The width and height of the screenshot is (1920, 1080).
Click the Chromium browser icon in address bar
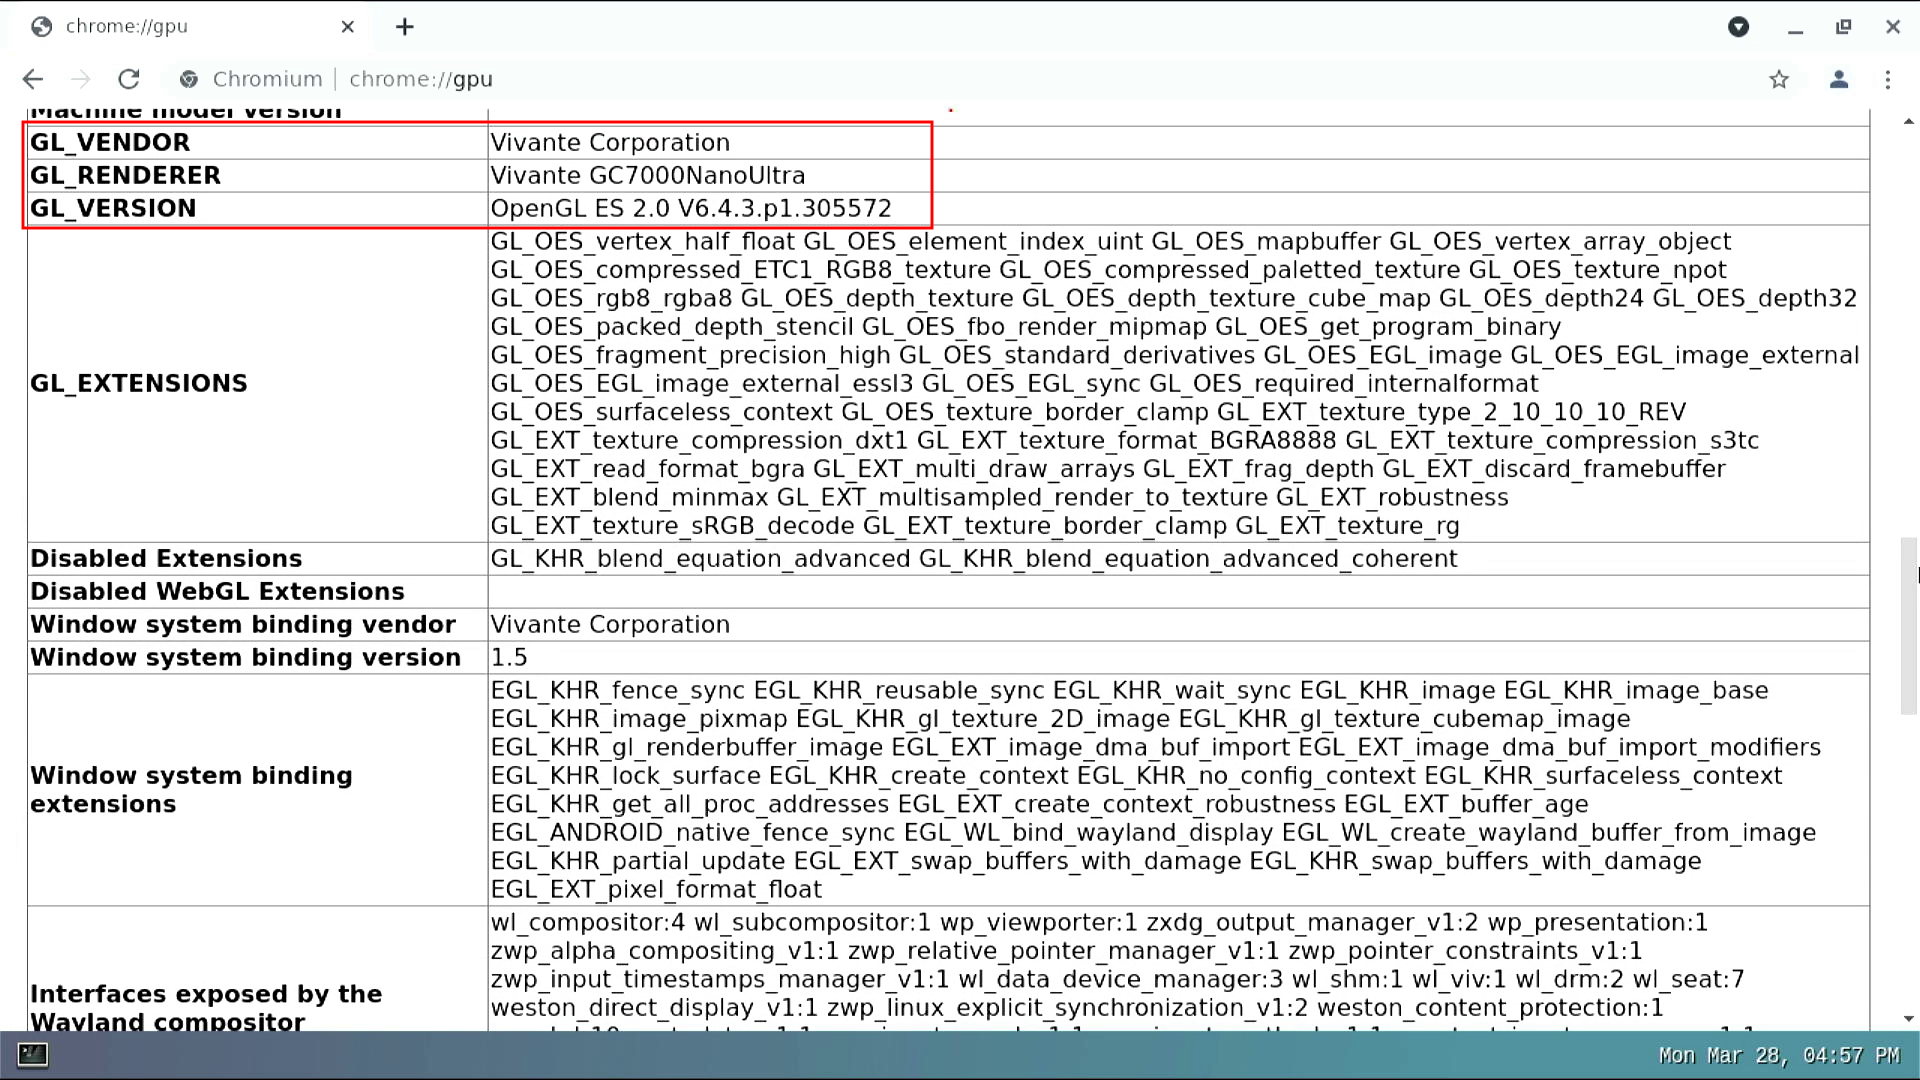point(189,79)
